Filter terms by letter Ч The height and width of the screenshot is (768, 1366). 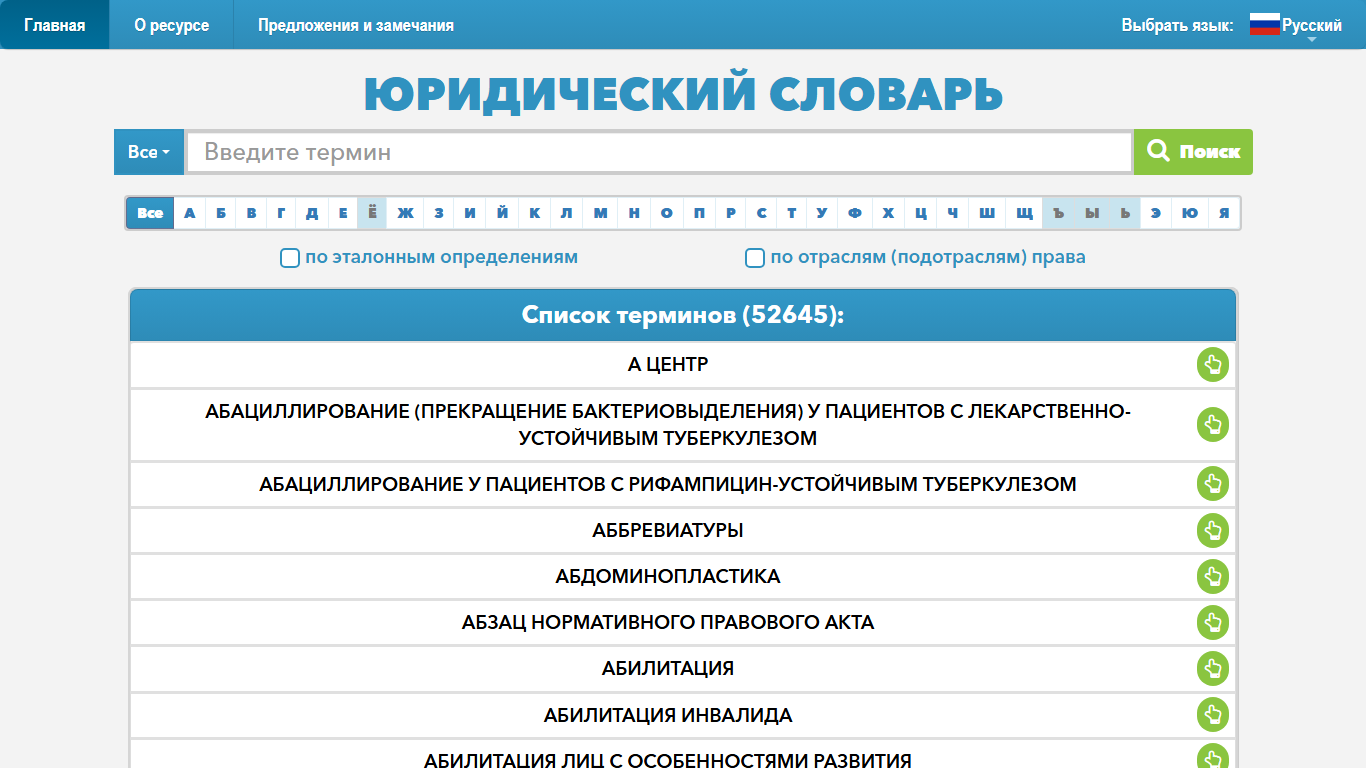coord(952,213)
